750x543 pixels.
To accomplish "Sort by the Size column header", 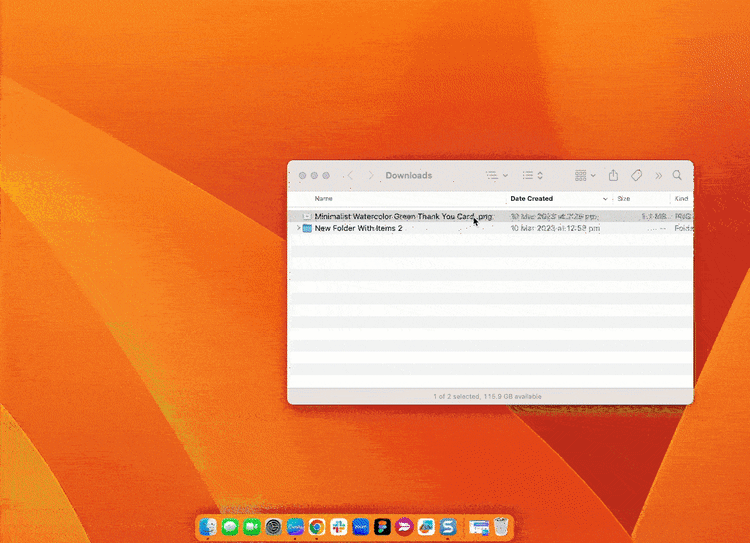I will coord(623,199).
